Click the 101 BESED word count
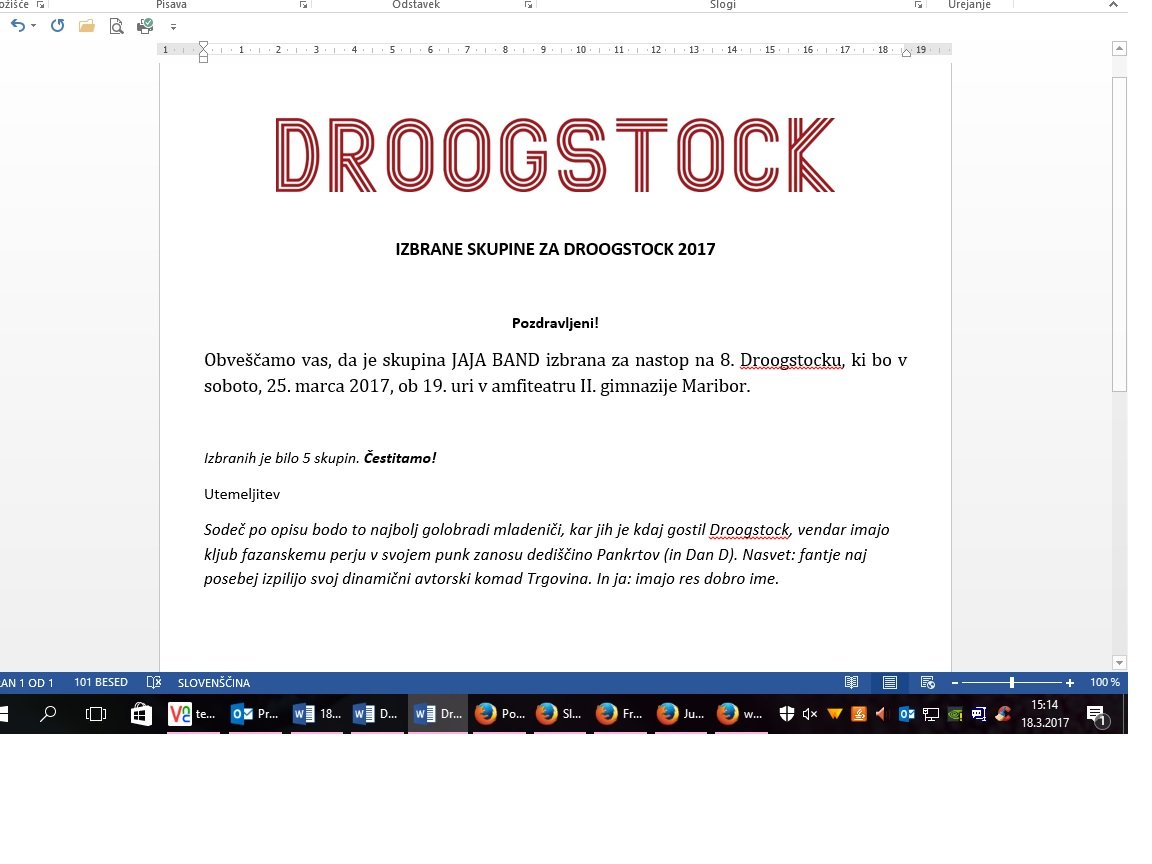The image size is (1152, 864). (x=101, y=683)
